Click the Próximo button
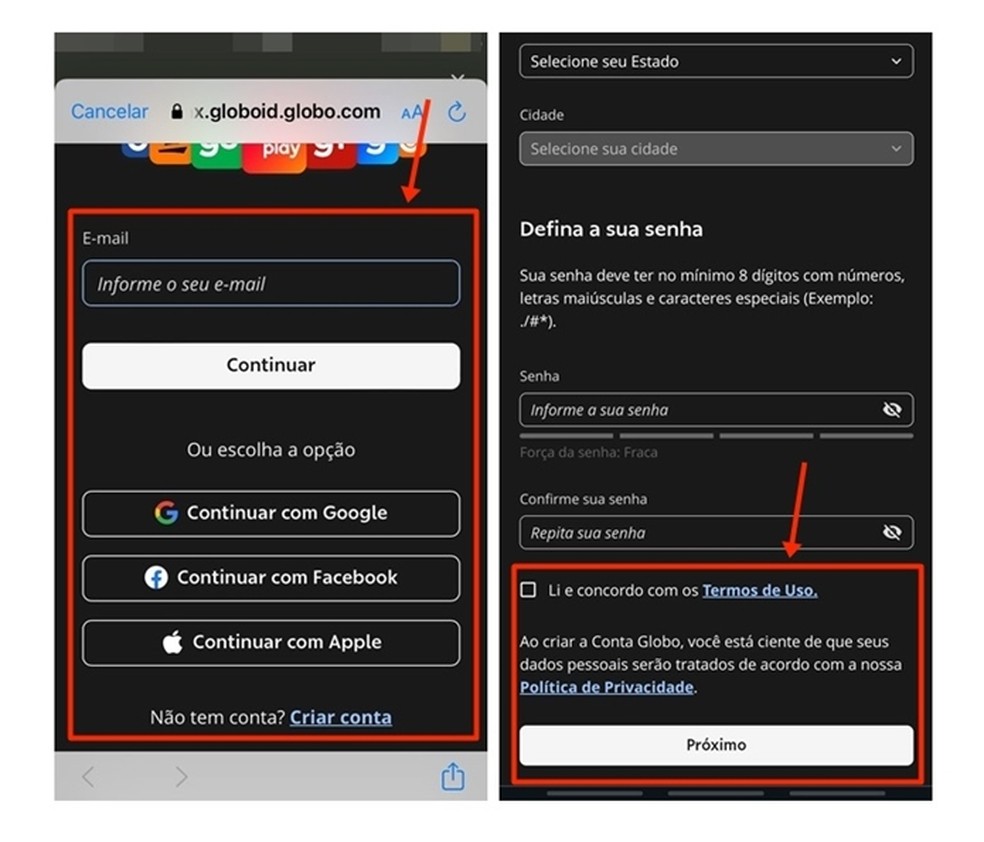984x842 pixels. [x=716, y=745]
